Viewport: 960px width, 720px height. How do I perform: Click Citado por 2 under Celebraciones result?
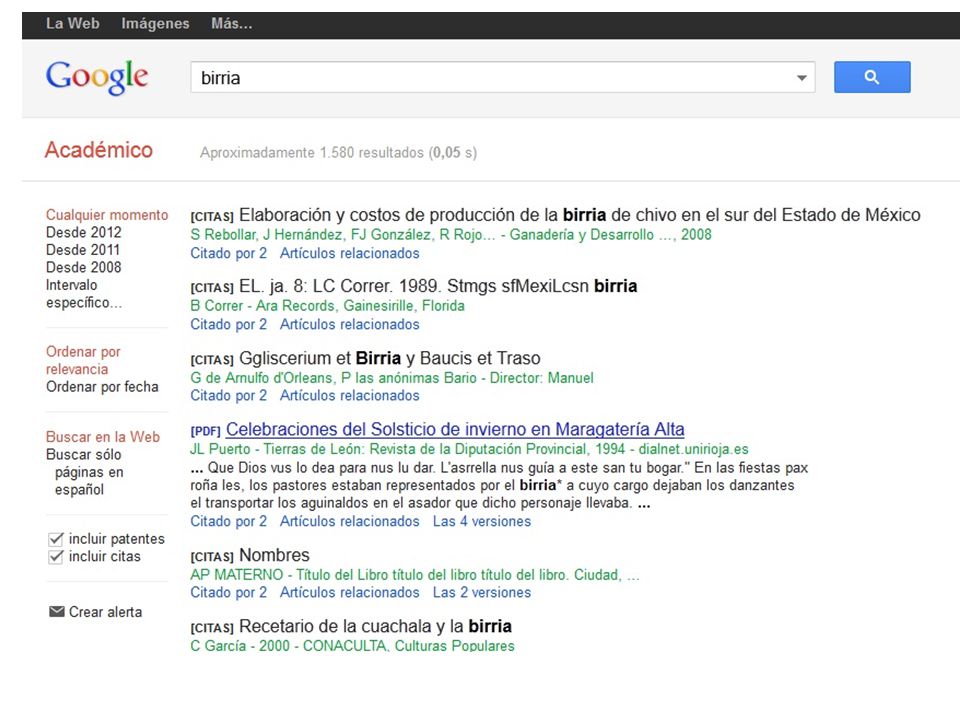tap(228, 522)
